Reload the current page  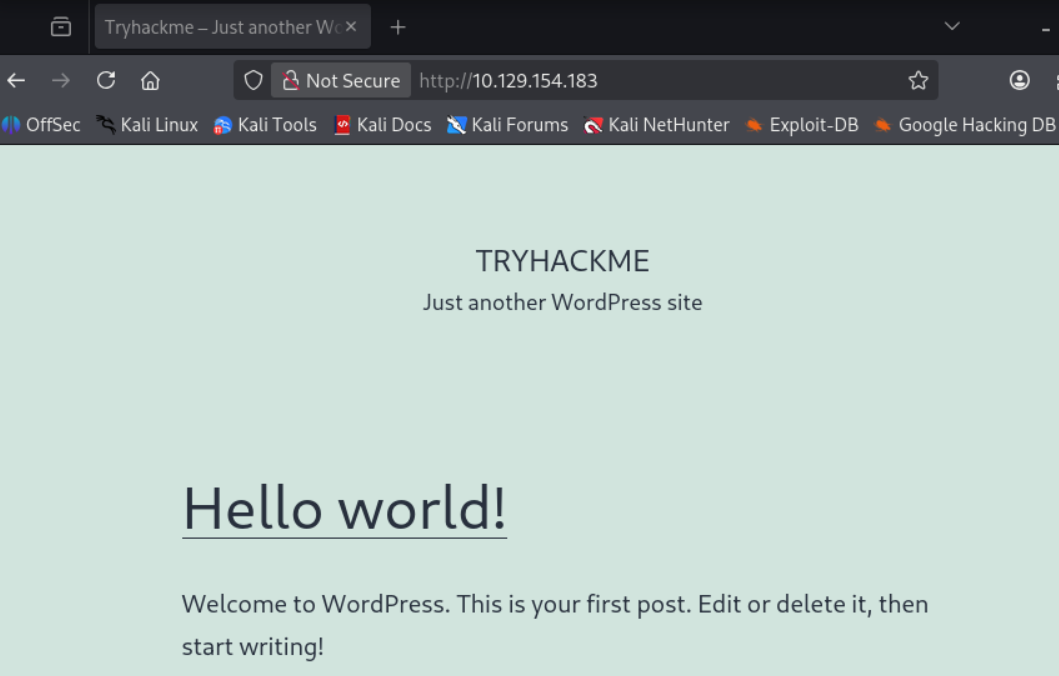pos(106,81)
